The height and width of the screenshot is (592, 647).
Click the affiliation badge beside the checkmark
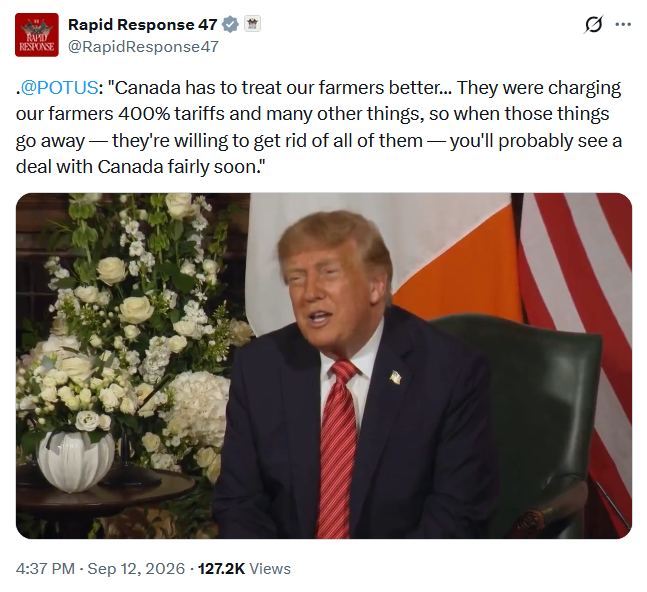click(252, 24)
